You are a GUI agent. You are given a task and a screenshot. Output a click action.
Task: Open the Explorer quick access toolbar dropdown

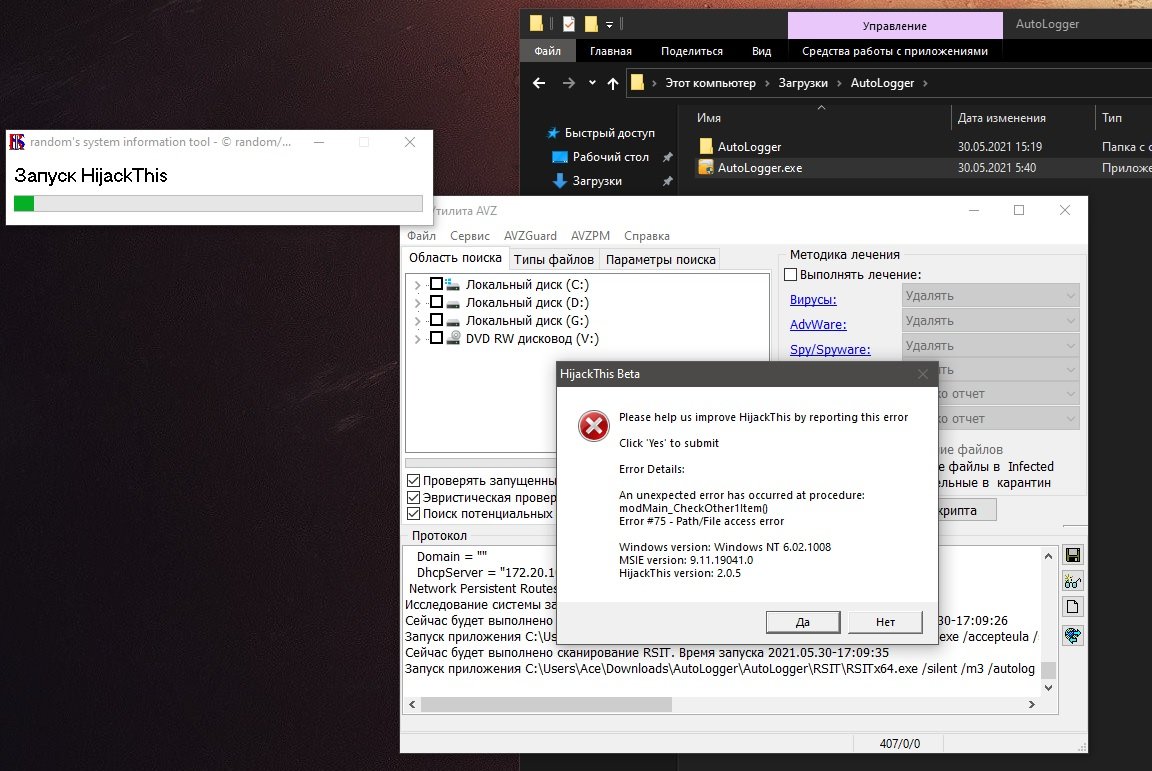609,25
